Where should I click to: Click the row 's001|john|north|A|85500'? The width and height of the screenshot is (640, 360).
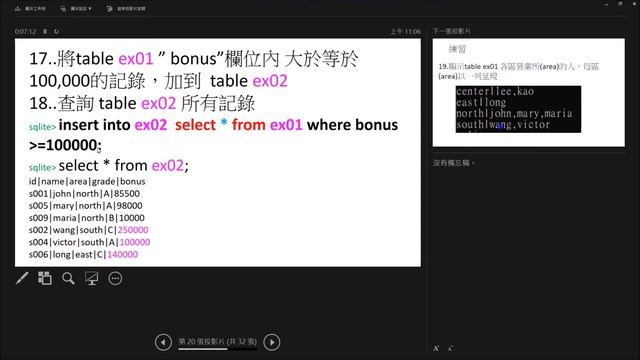pyautogui.click(x=84, y=193)
